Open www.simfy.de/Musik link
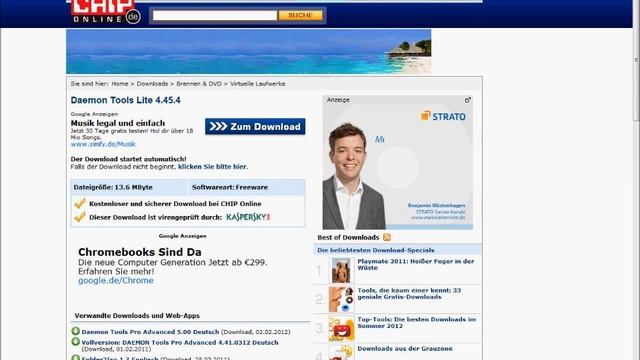Viewport: 640px width, 360px height. click(103, 144)
